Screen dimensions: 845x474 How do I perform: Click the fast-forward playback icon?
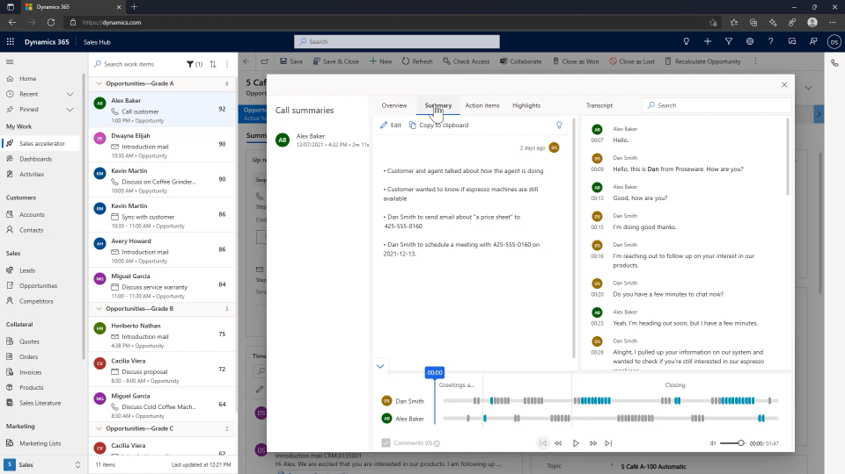(x=592, y=443)
